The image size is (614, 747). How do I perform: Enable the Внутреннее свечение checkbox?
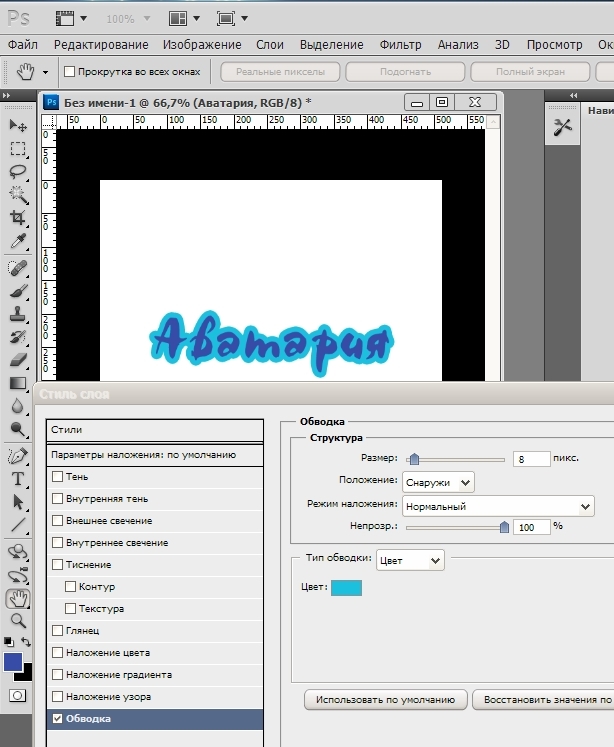[57, 542]
